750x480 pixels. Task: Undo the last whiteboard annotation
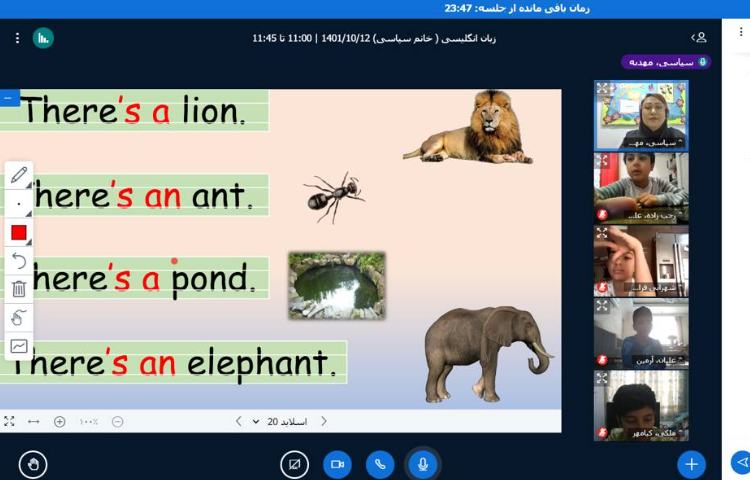(x=18, y=260)
